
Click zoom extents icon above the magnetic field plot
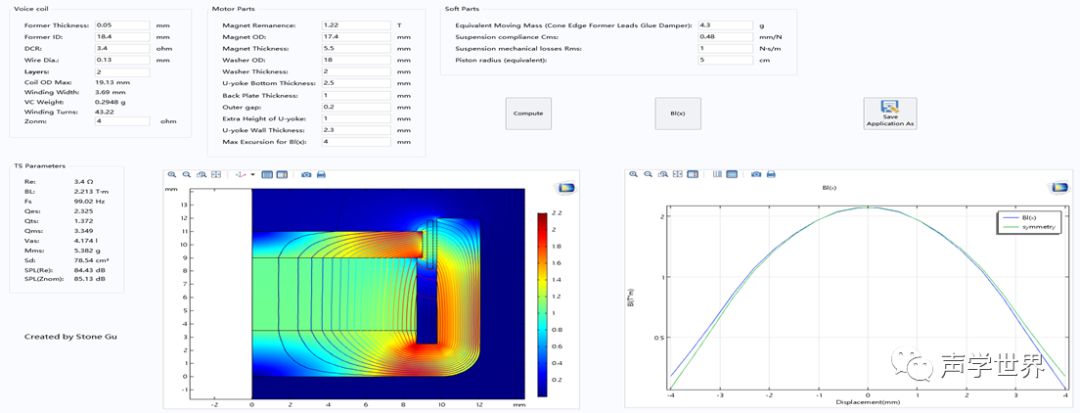pyautogui.click(x=215, y=174)
